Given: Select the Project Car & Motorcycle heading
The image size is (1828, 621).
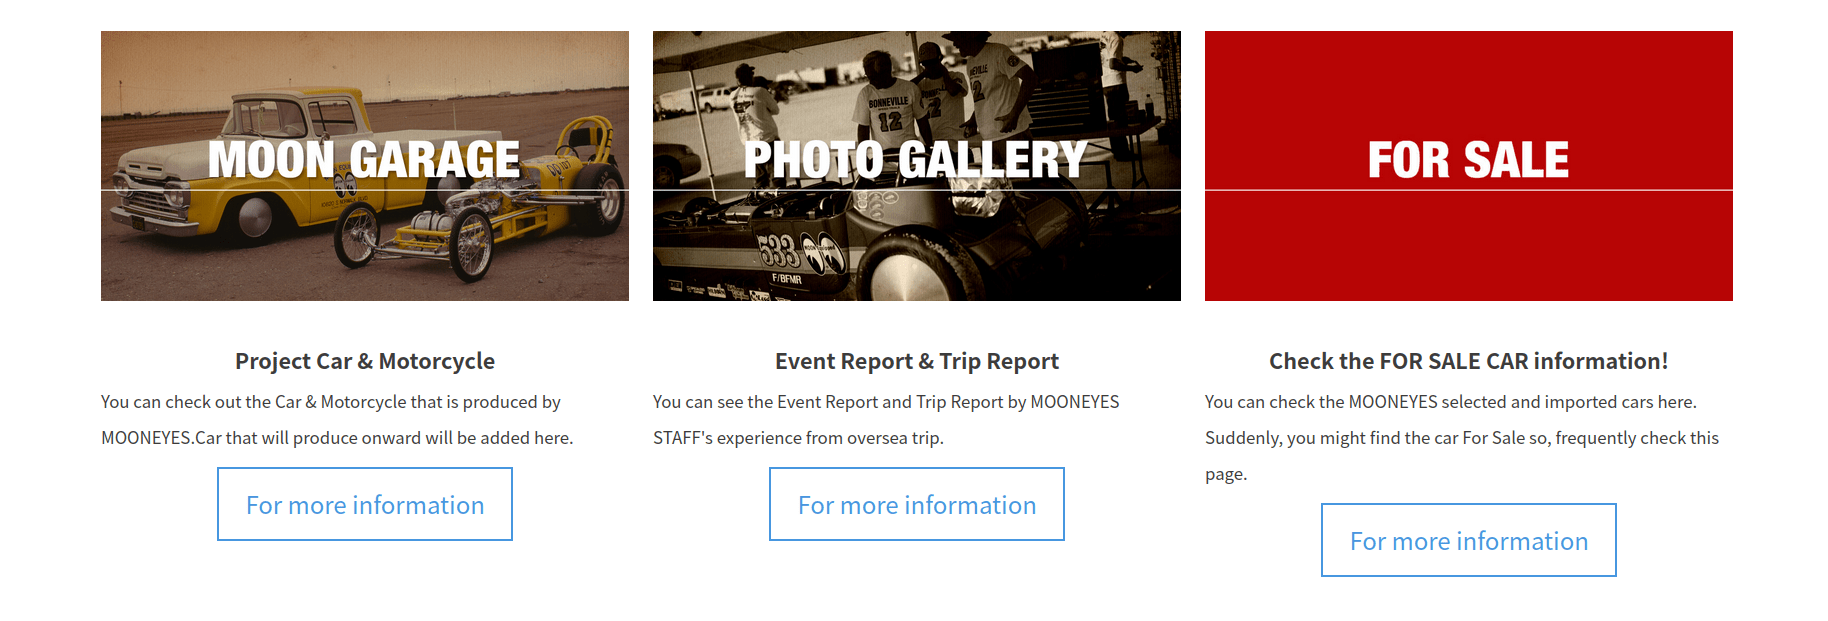Looking at the screenshot, I should click(x=365, y=361).
